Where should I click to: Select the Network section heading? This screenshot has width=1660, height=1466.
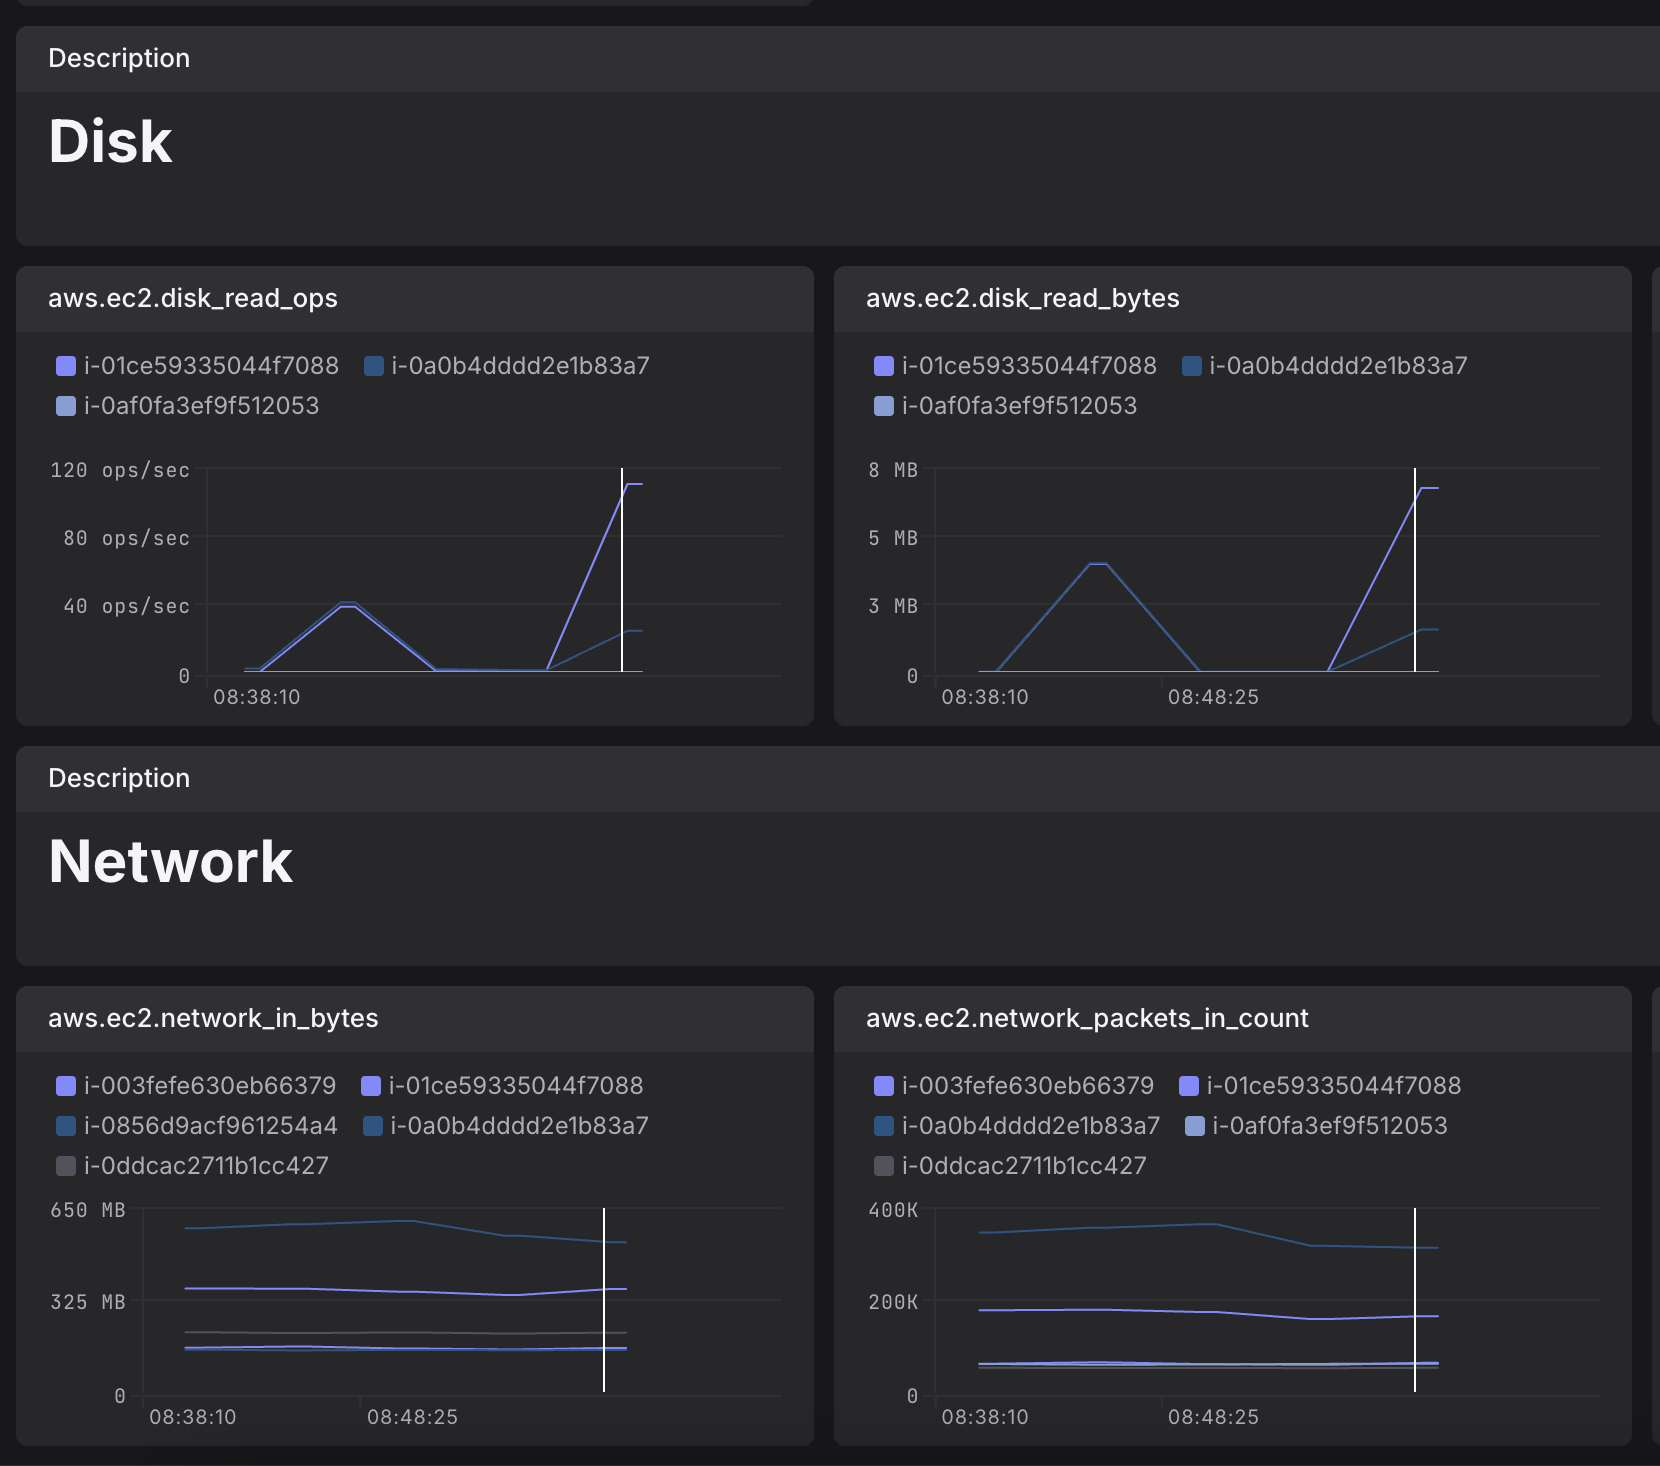coord(171,861)
